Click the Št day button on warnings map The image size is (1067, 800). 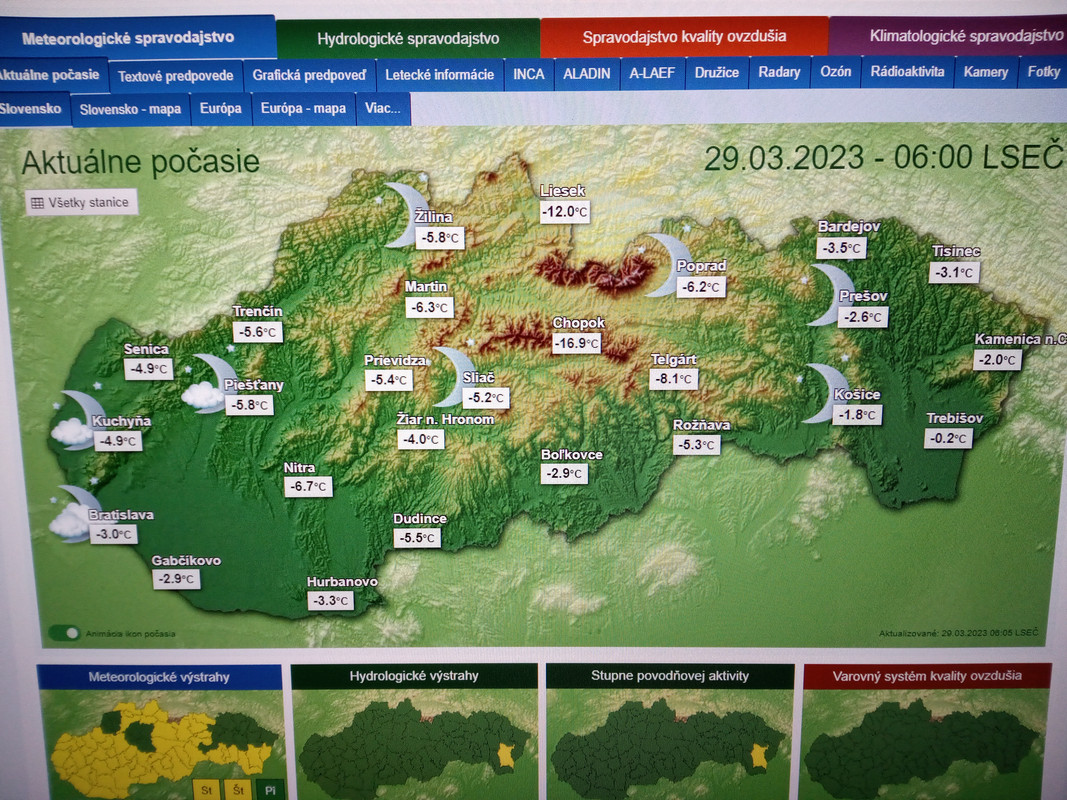[238, 790]
